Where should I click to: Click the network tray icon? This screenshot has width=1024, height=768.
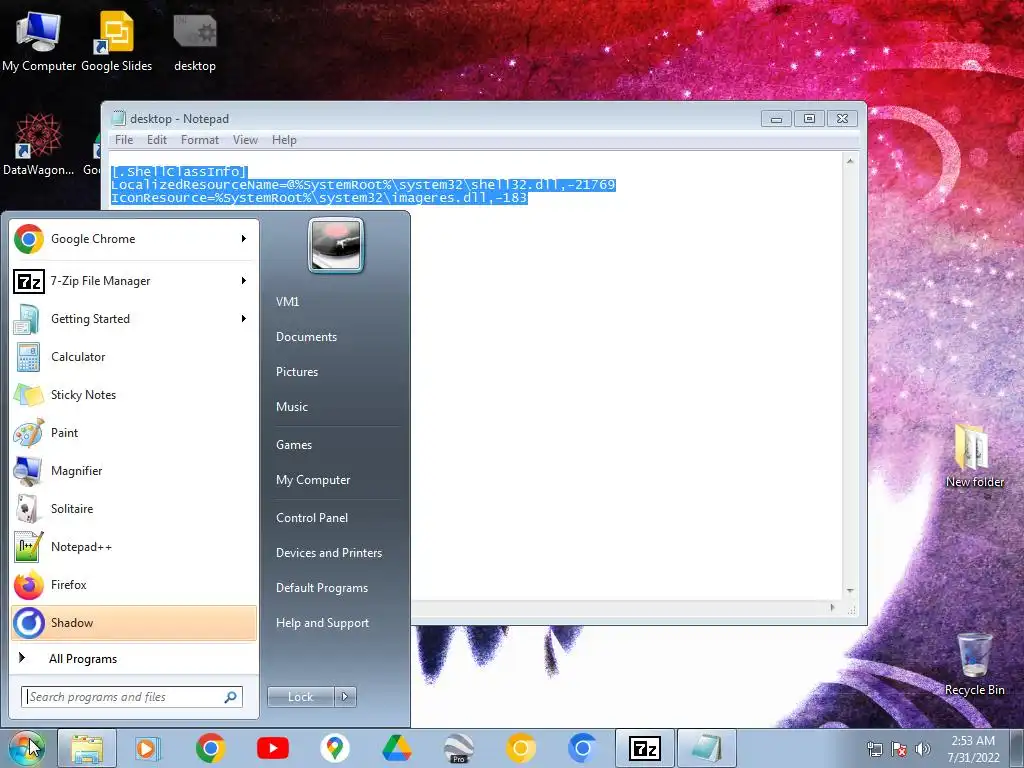(874, 749)
